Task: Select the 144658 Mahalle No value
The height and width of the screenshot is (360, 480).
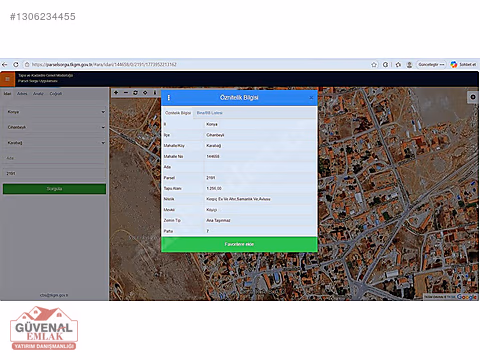Action: (x=213, y=156)
